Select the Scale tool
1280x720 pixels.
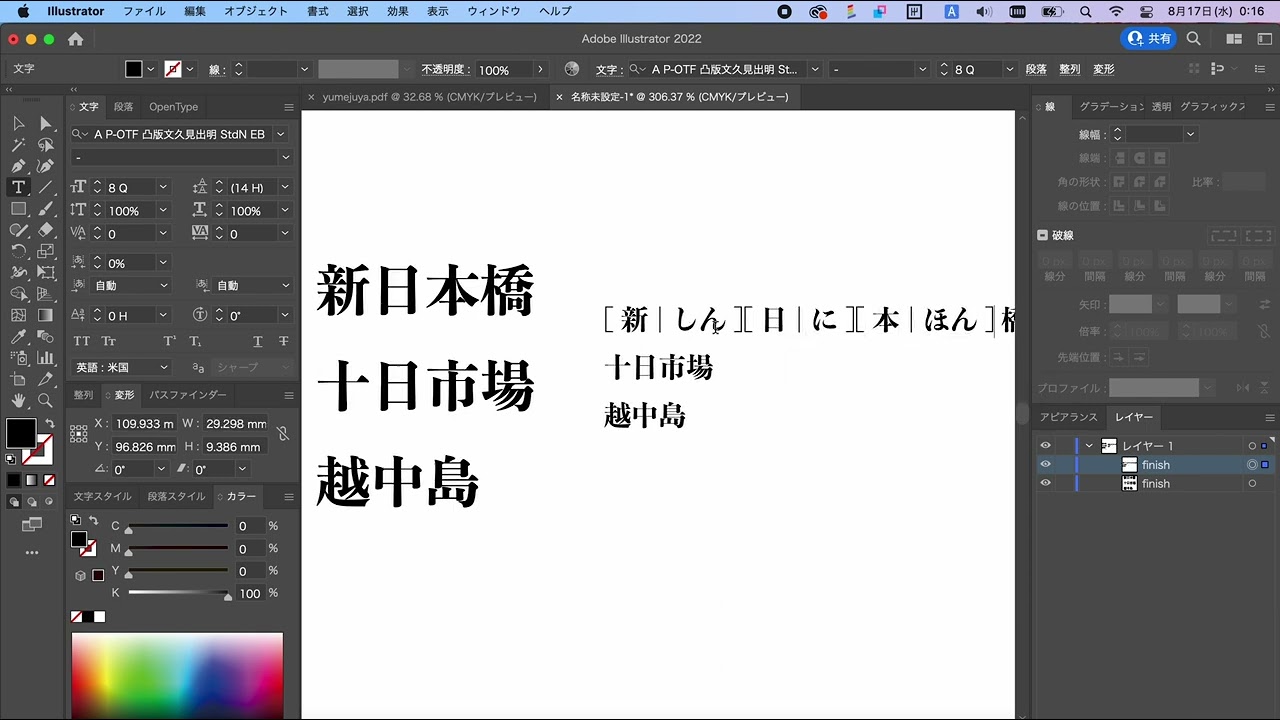45,251
